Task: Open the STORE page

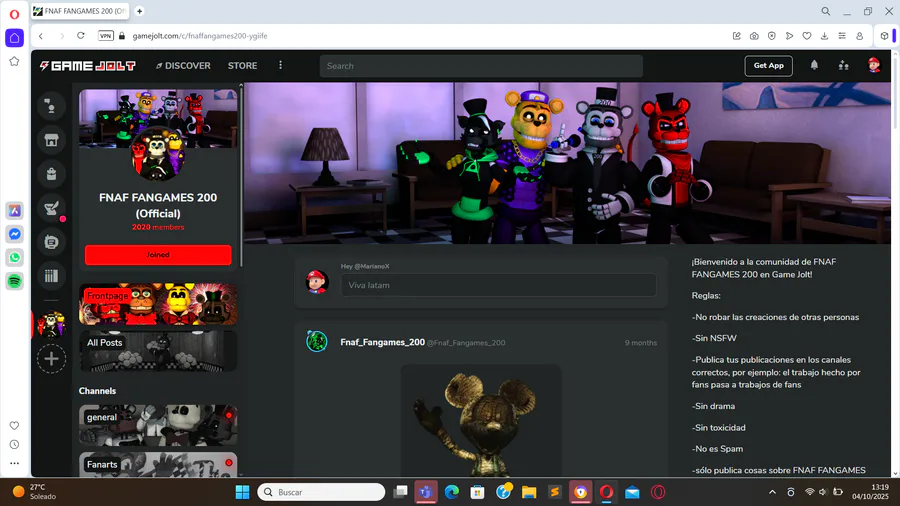Action: pos(242,66)
